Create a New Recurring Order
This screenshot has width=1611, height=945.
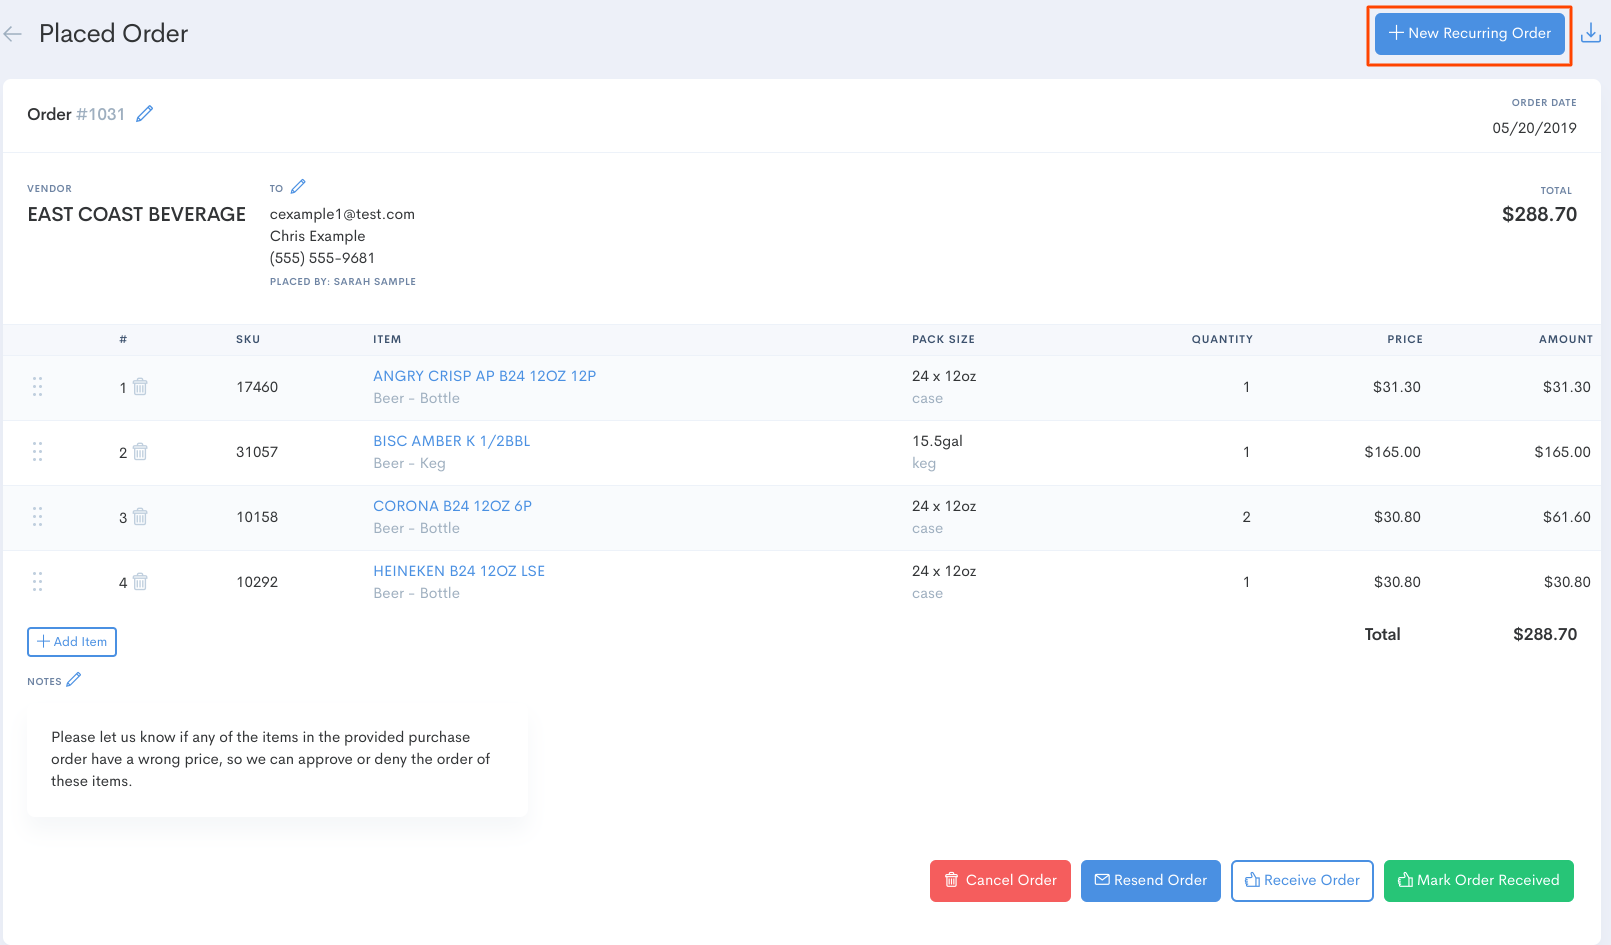(x=1469, y=33)
